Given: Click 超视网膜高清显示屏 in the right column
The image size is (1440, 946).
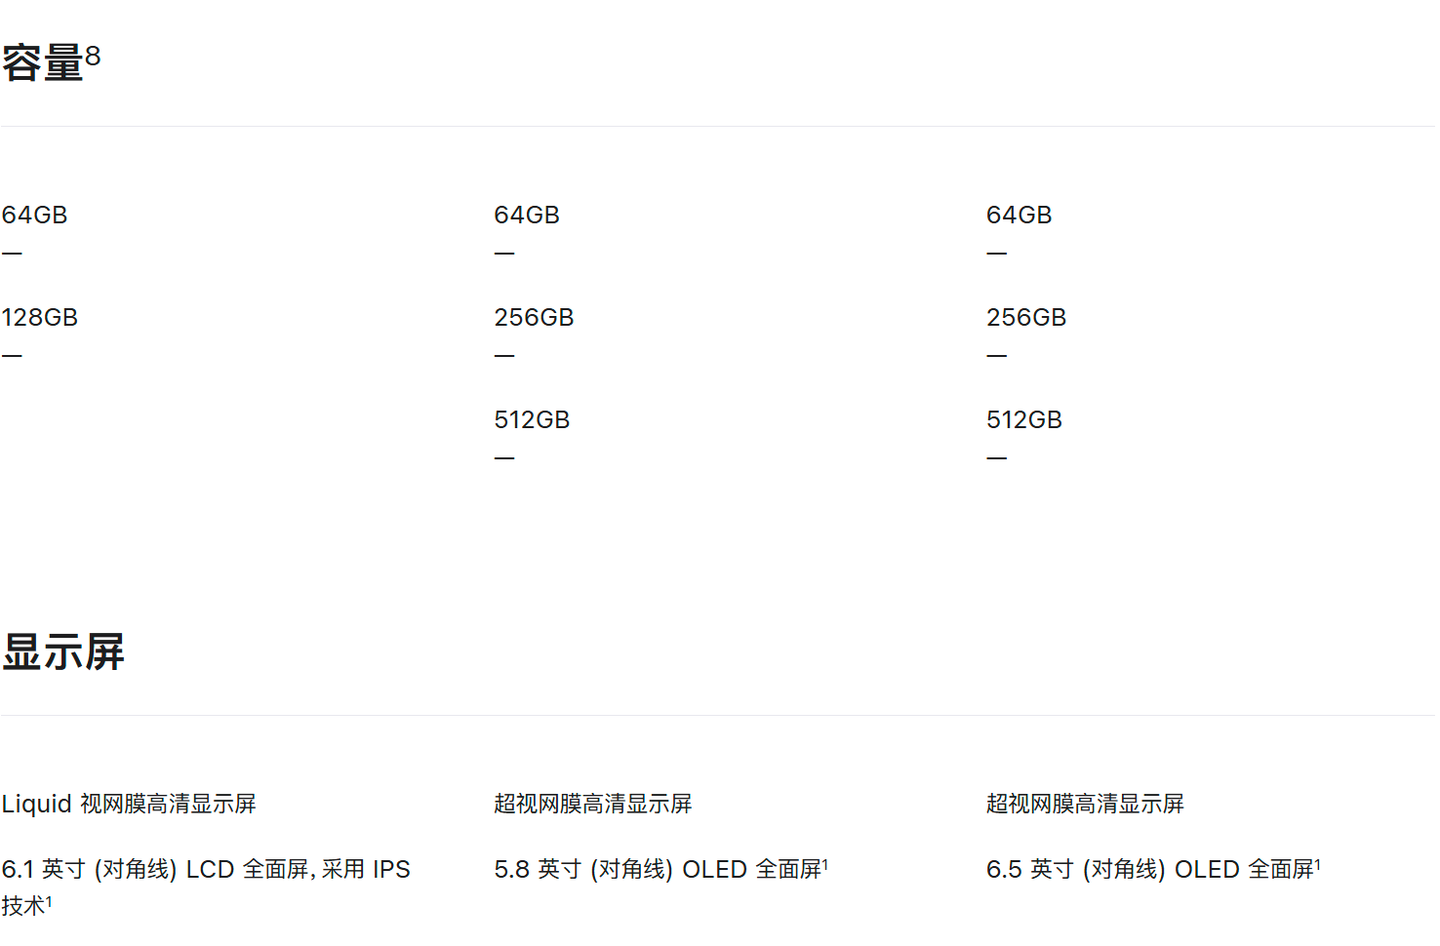Looking at the screenshot, I should click(1085, 804).
